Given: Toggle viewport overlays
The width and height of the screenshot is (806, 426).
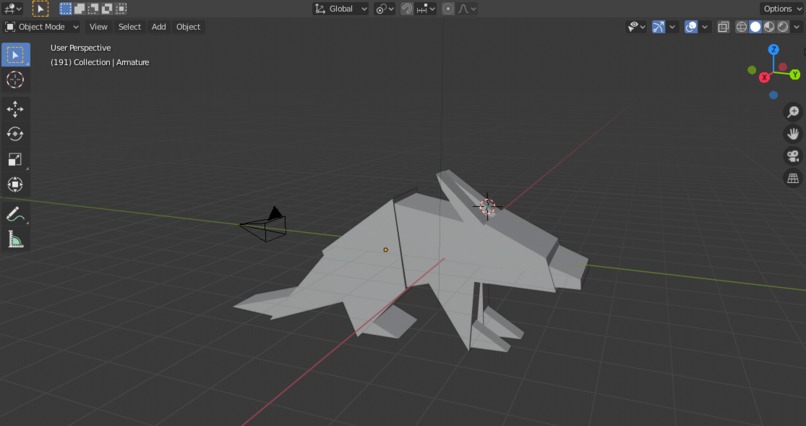Looking at the screenshot, I should click(x=691, y=27).
